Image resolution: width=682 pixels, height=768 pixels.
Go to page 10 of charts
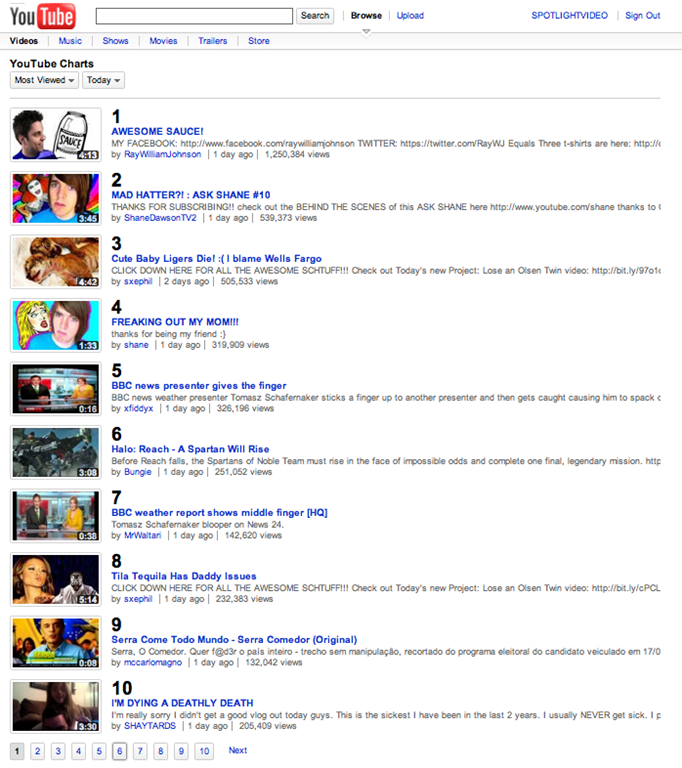[x=204, y=751]
